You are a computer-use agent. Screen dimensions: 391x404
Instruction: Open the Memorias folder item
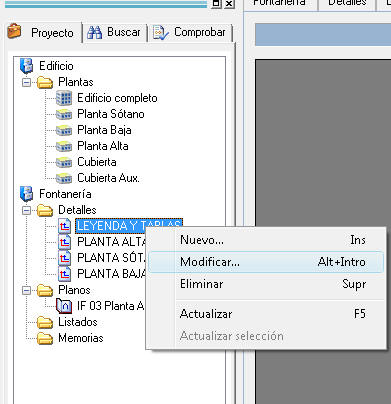pos(81,338)
